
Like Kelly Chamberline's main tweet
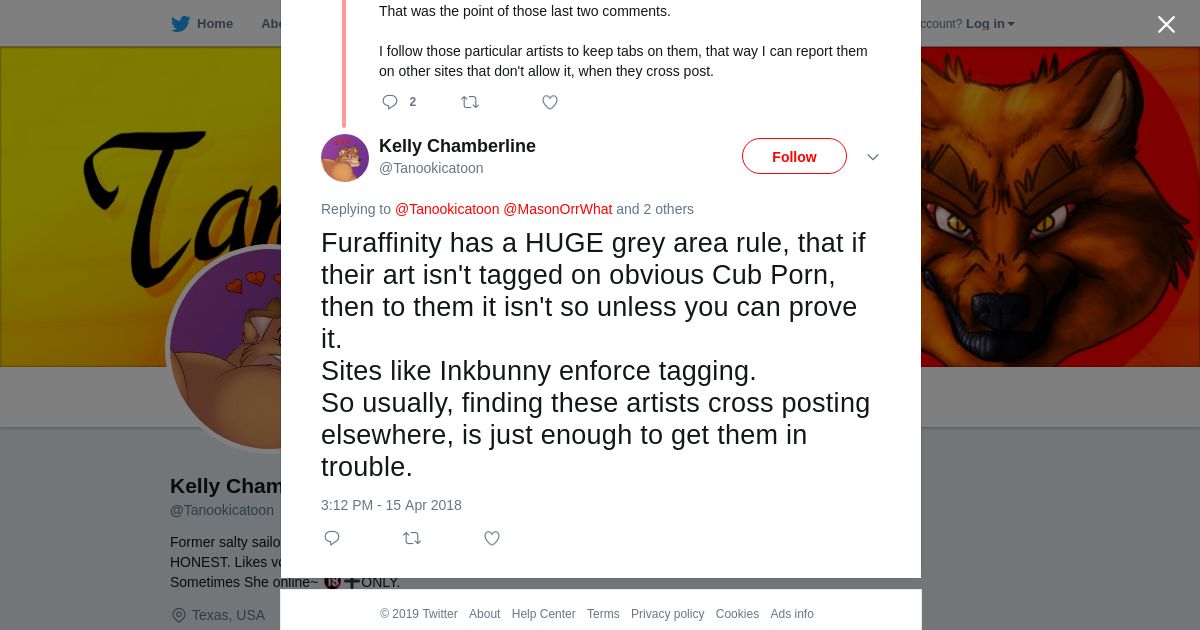(492, 538)
